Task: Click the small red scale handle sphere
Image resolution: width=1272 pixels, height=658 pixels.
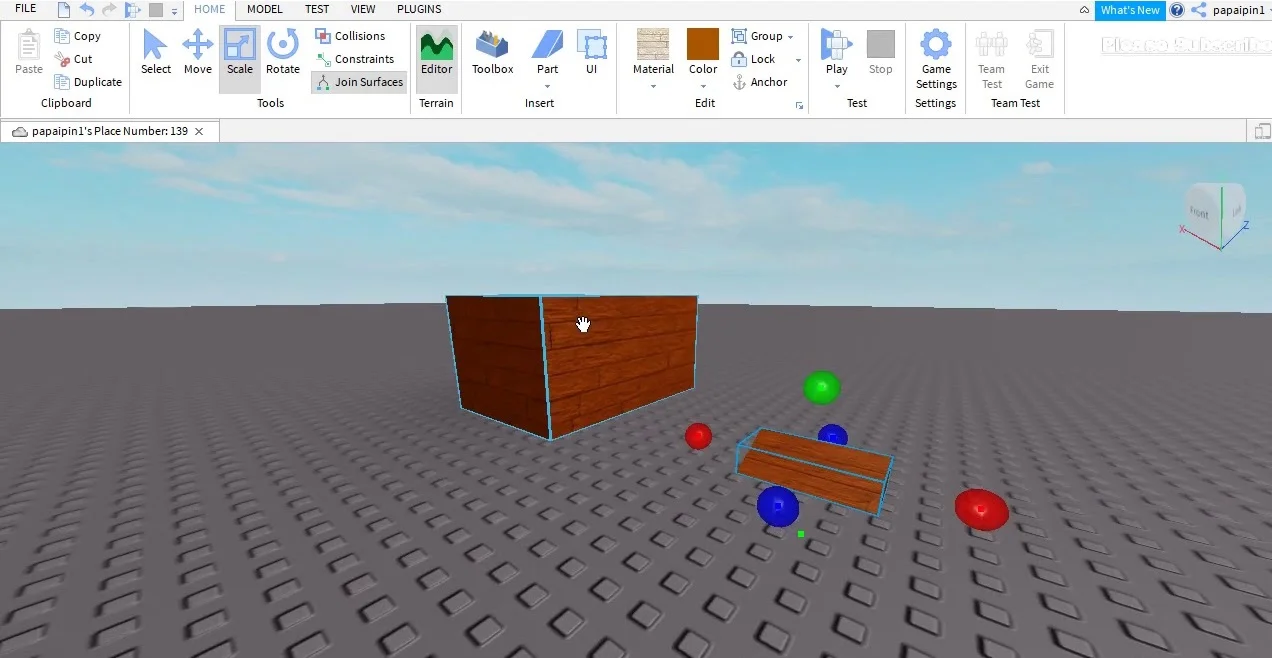Action: (698, 436)
